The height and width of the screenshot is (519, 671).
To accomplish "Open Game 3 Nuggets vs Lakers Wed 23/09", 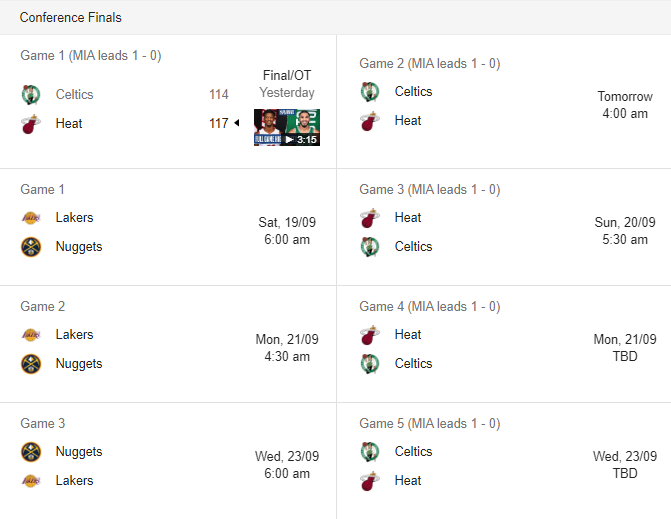I will tap(168, 461).
